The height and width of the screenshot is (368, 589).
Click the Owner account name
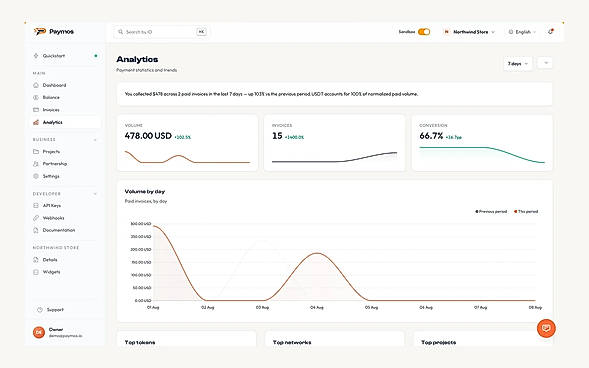[56, 329]
